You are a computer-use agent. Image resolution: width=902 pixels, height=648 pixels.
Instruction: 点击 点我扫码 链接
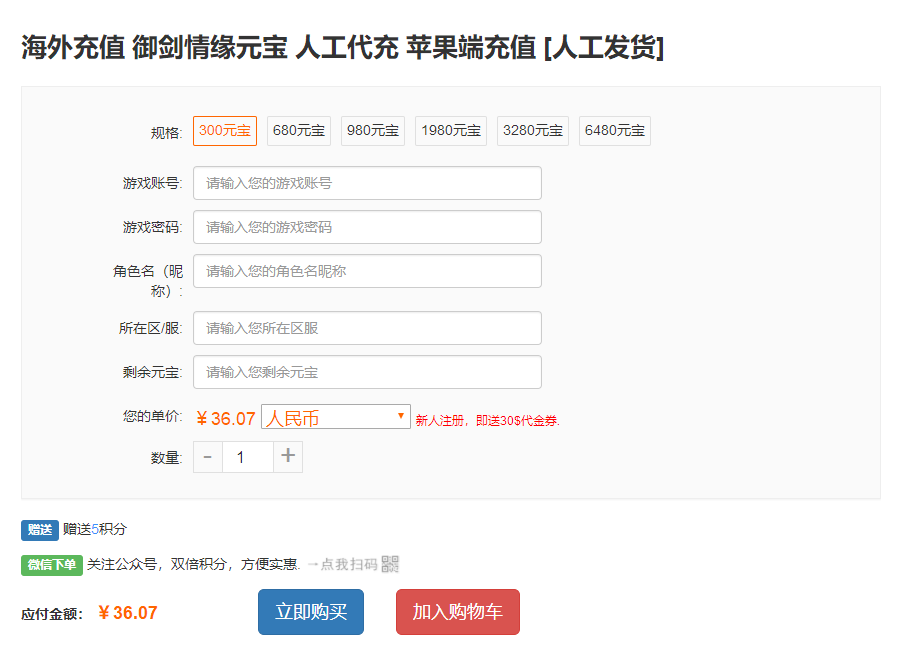point(352,564)
